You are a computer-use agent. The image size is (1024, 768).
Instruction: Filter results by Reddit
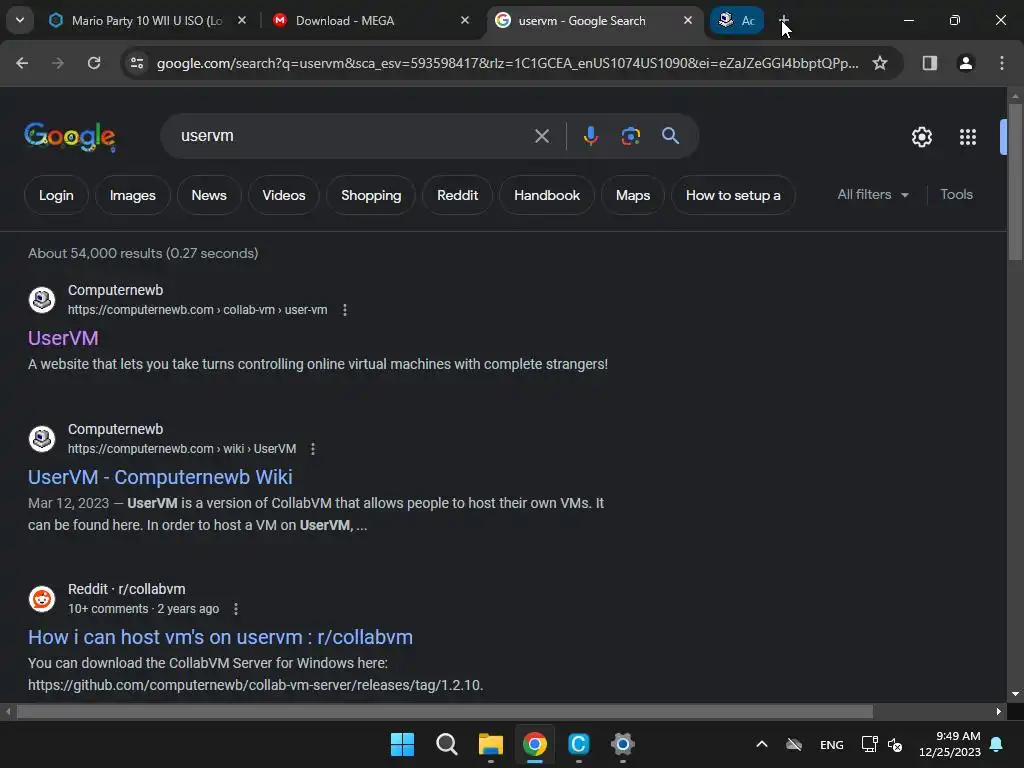click(x=457, y=195)
